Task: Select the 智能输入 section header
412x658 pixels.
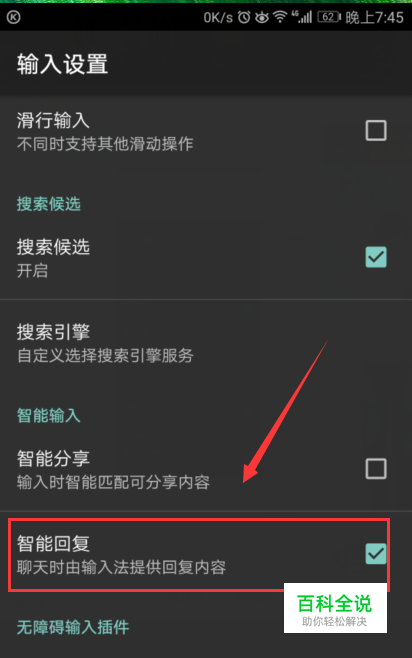Action: click(x=49, y=415)
